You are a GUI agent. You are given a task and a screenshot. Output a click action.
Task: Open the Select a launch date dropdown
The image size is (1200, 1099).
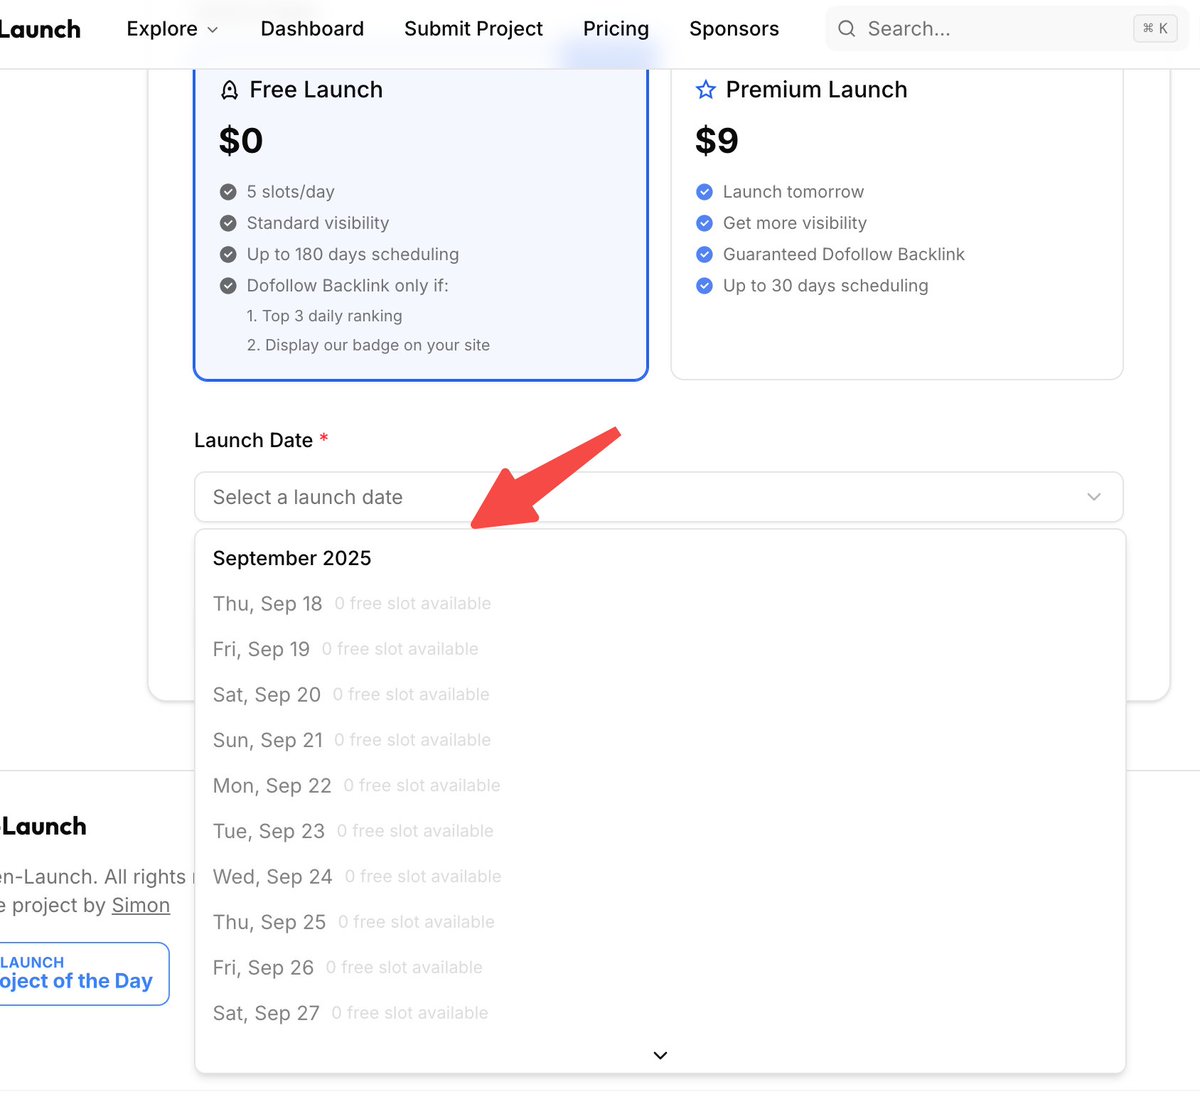coord(659,497)
